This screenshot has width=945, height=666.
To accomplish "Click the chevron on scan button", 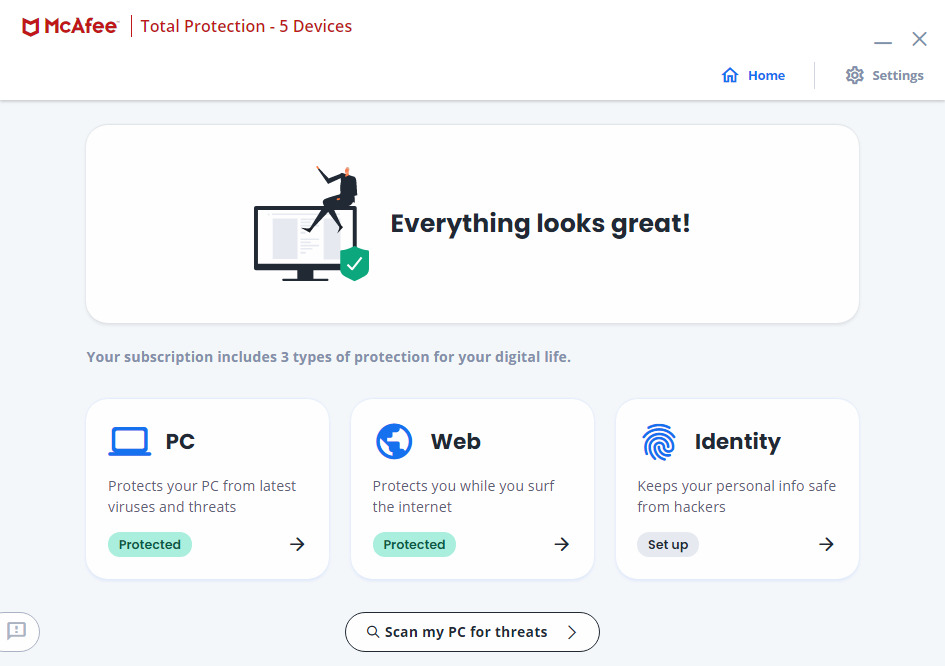I will 572,632.
